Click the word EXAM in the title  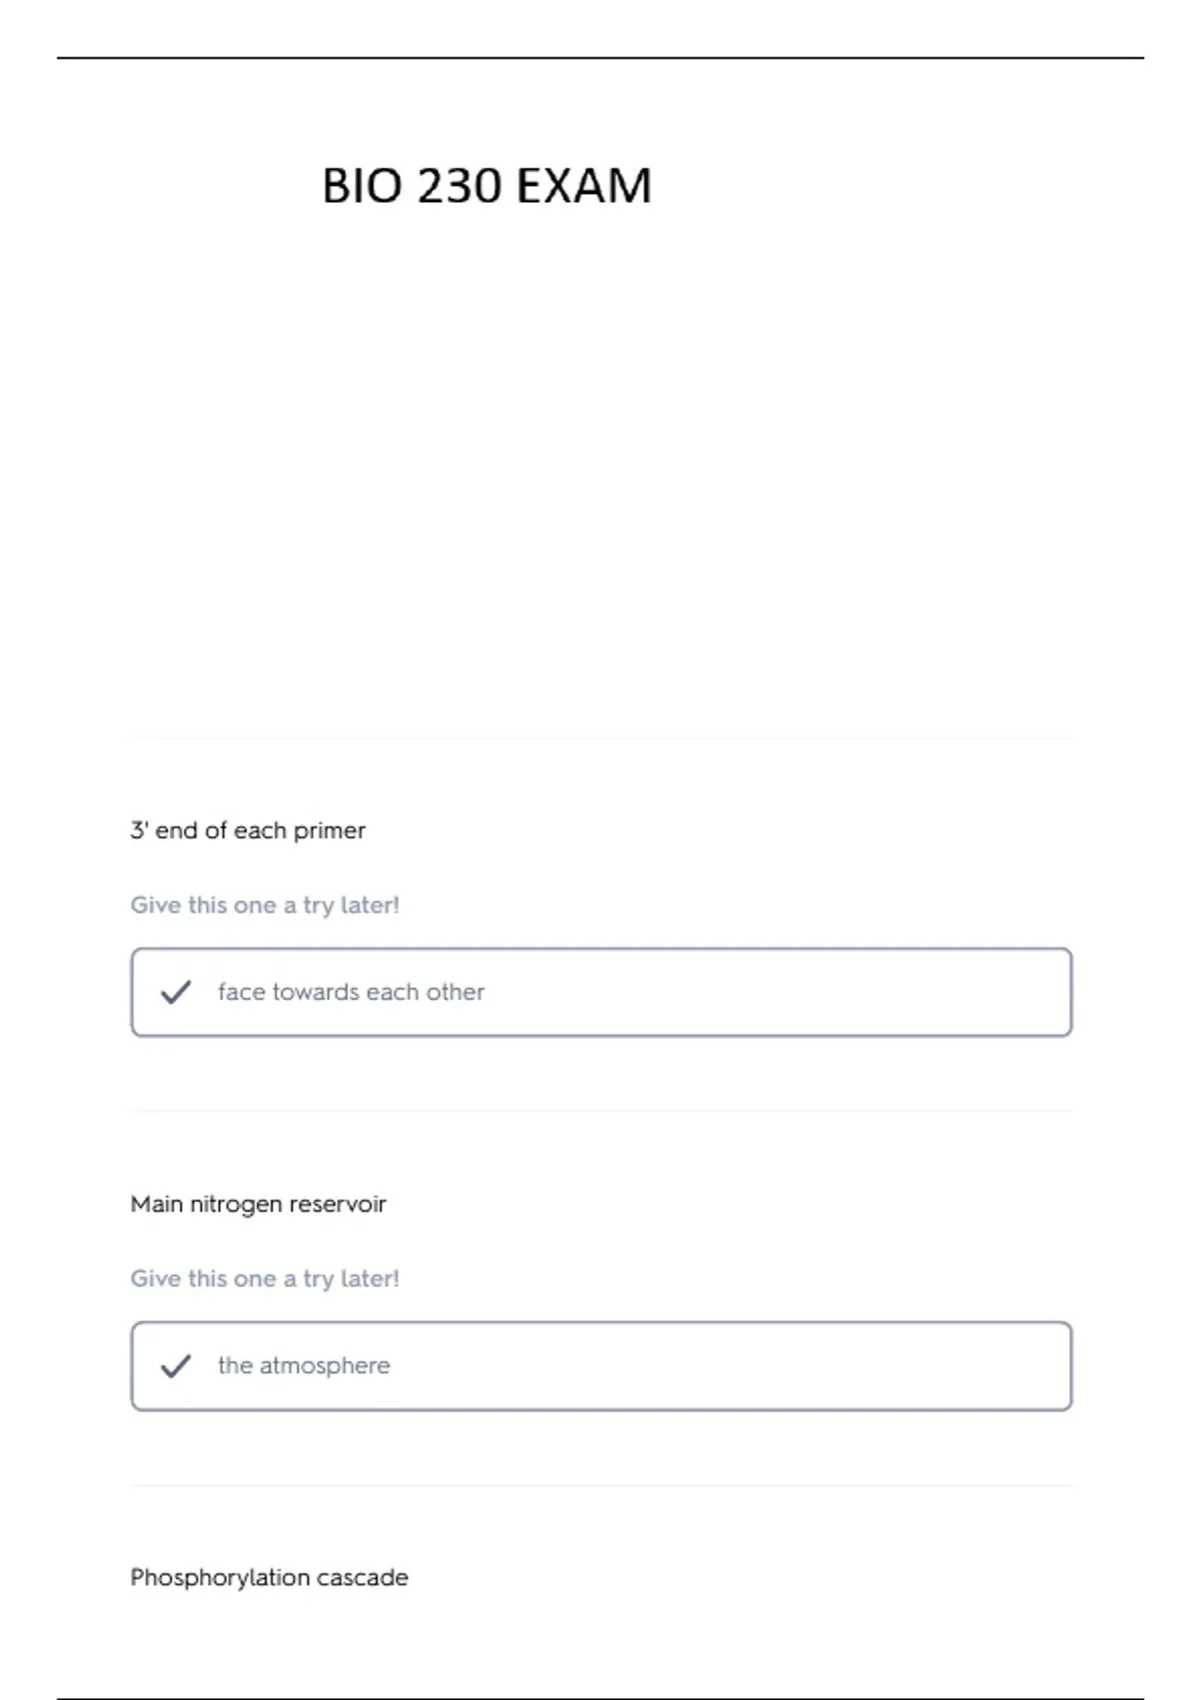point(584,186)
